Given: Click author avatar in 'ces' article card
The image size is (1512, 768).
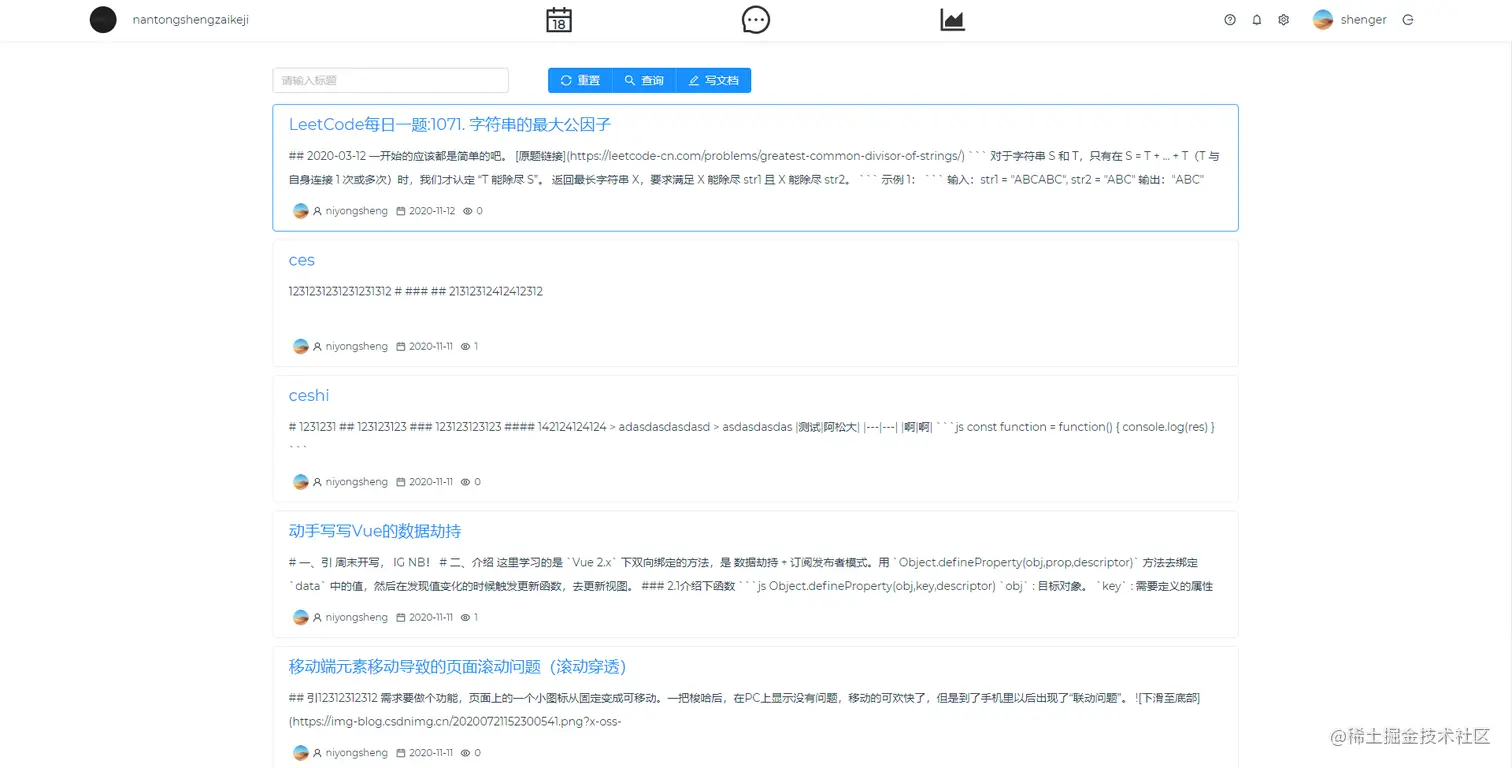Looking at the screenshot, I should 301,346.
